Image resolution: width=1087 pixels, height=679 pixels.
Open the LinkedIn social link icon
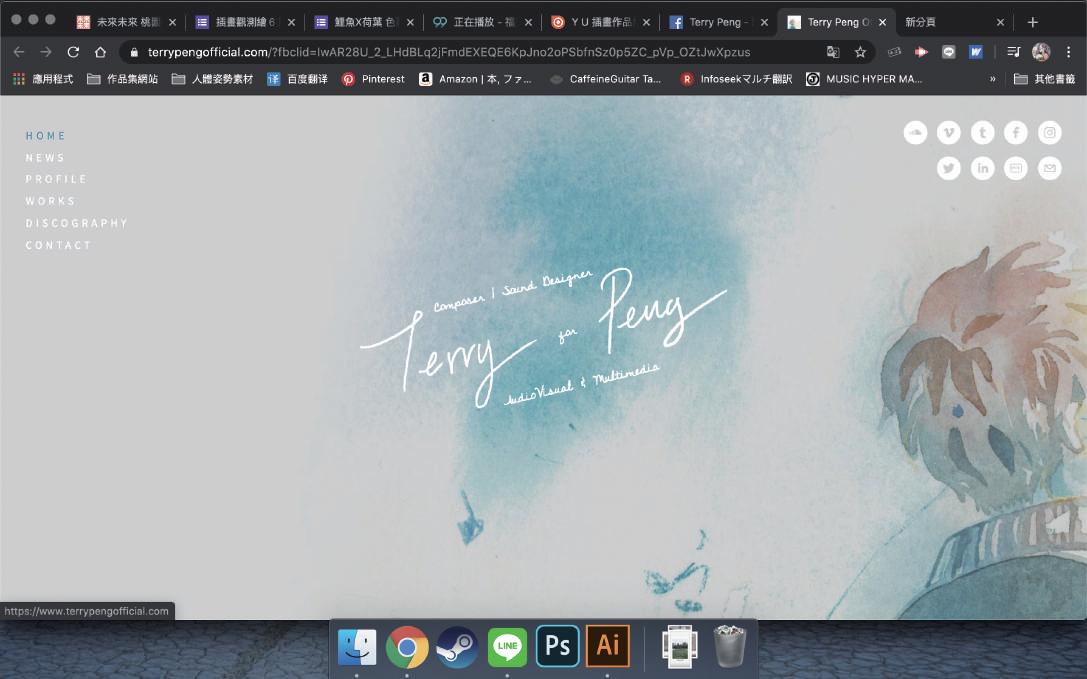coord(982,168)
